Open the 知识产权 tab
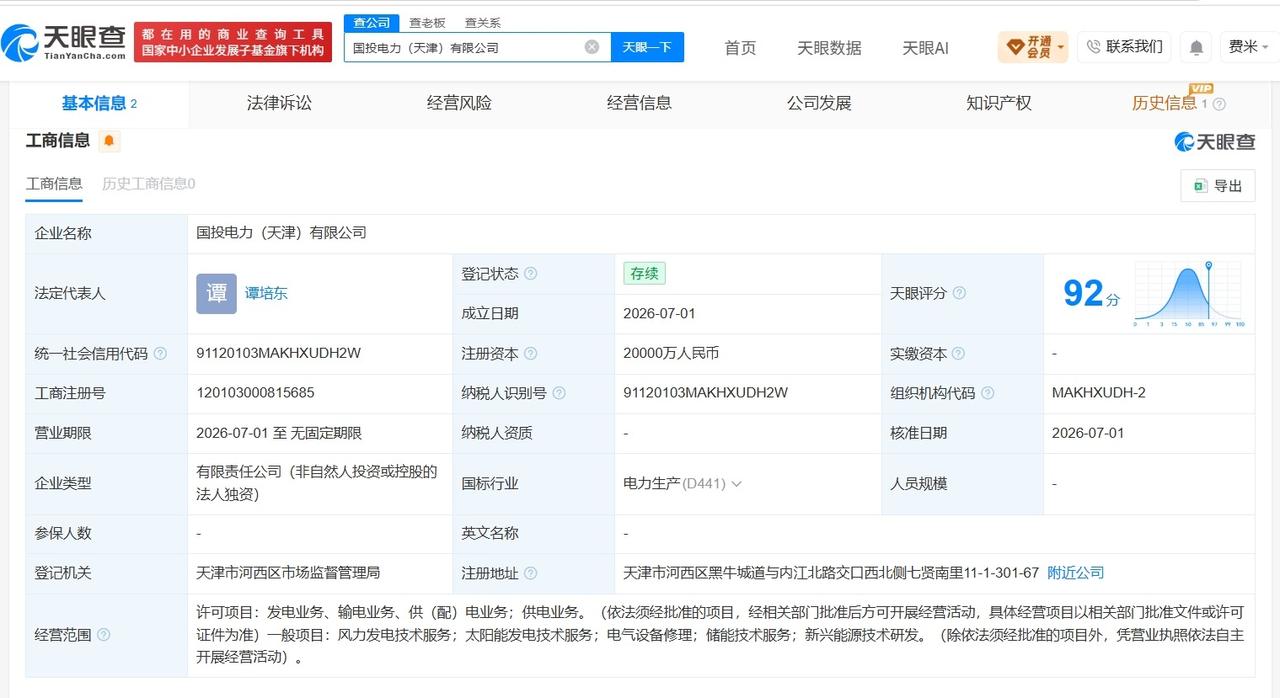Screen dimensions: 1280x698 point(999,103)
